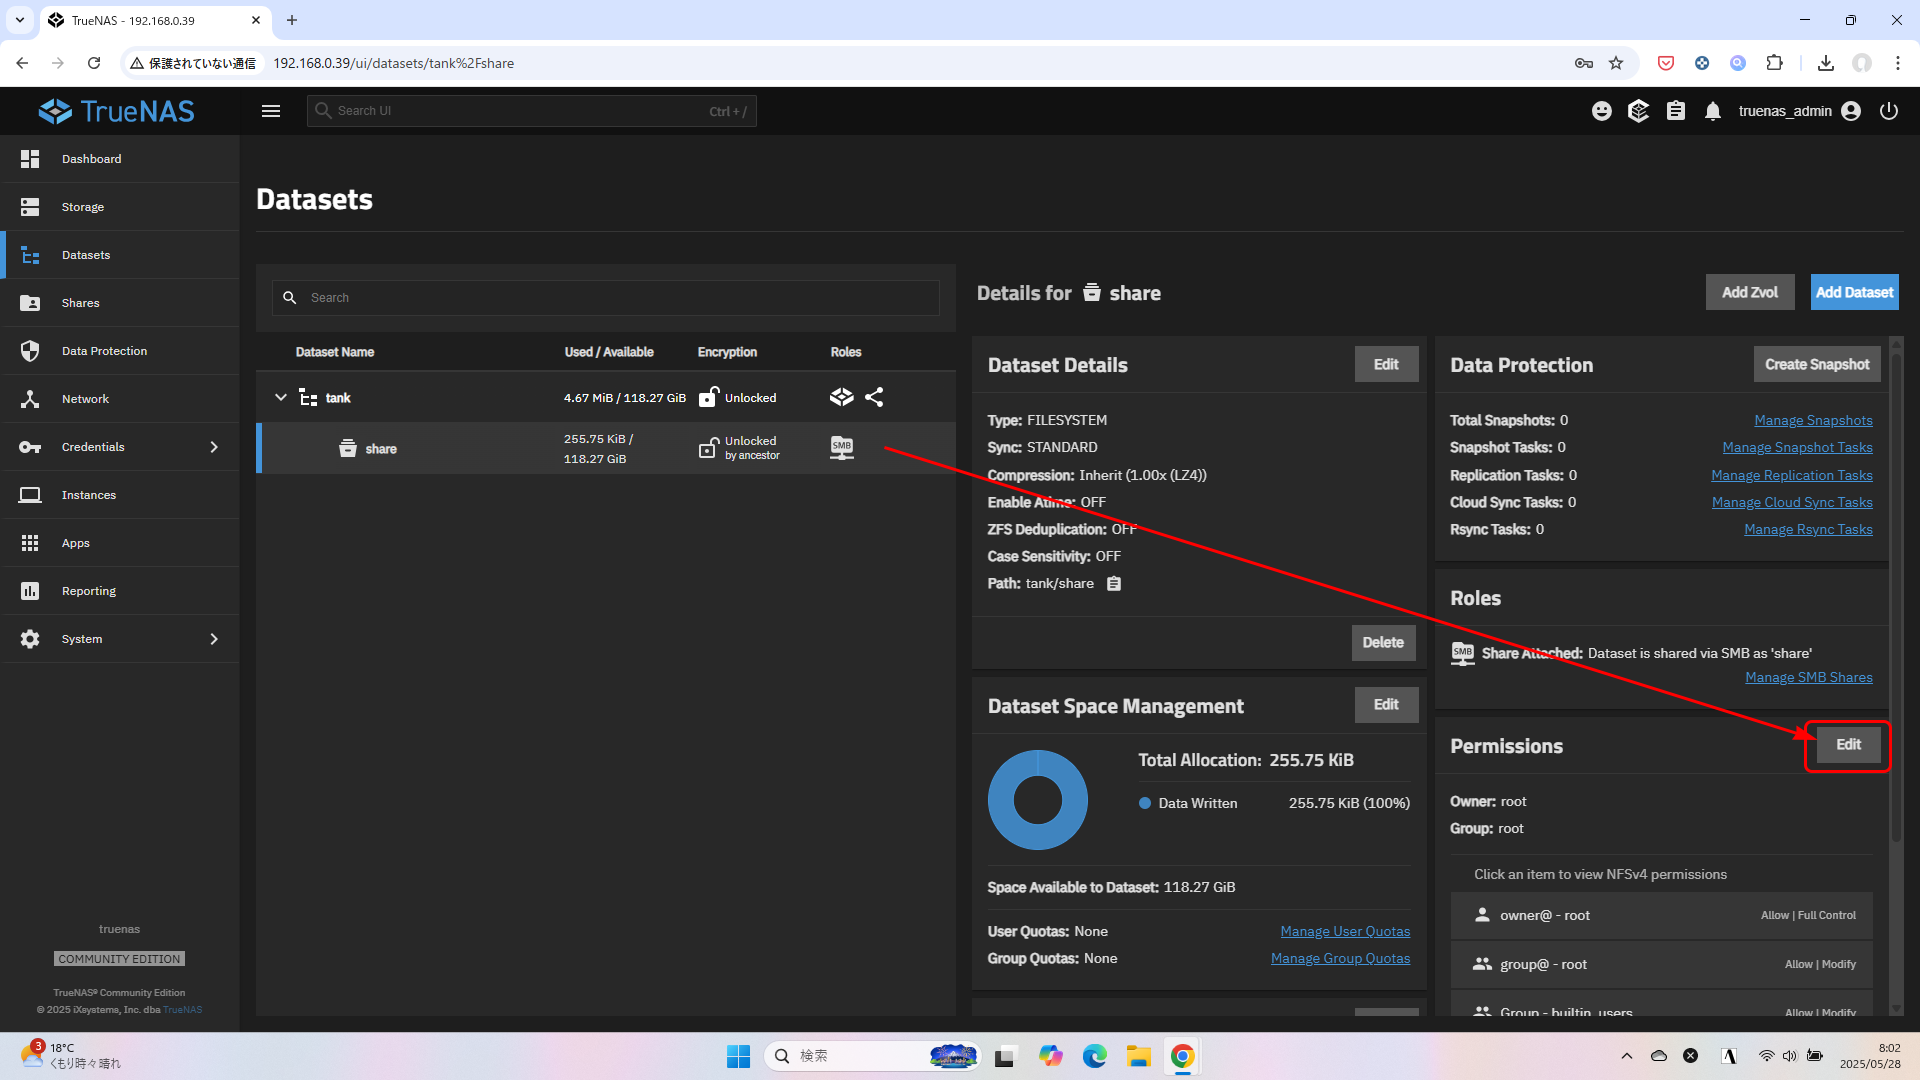Click the unlocked-by-ancestor padlock on share row
1920x1080 pixels.
(709, 448)
